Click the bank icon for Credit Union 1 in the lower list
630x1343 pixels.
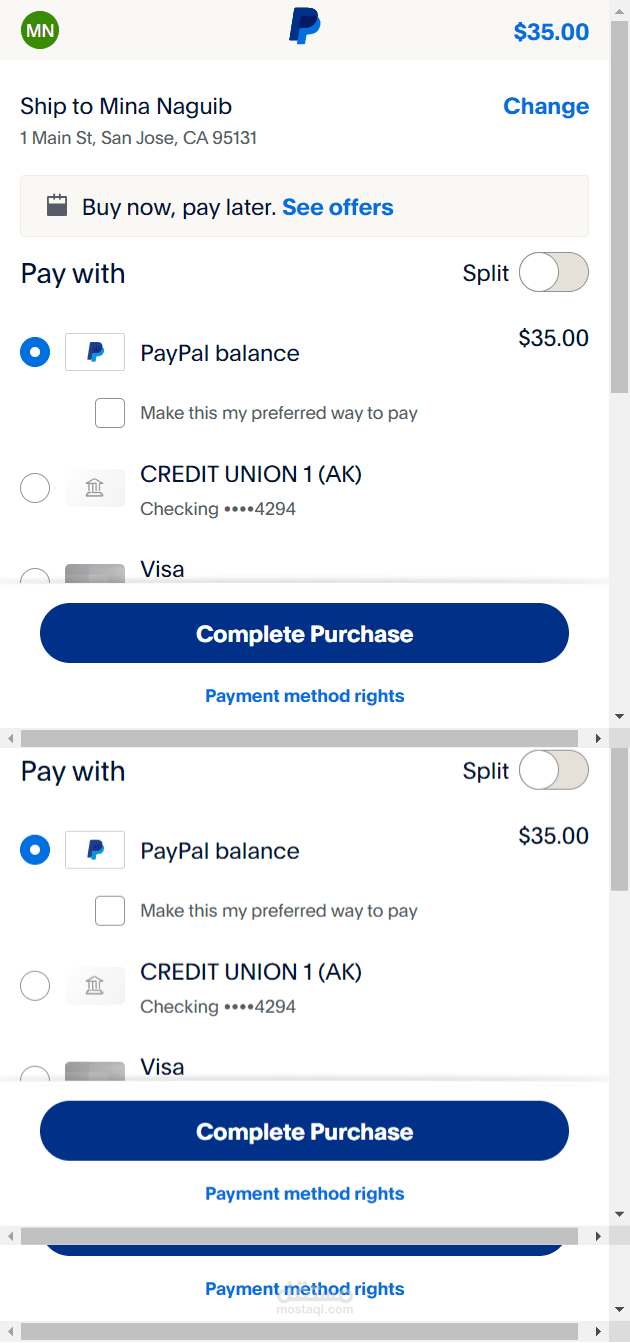(95, 986)
